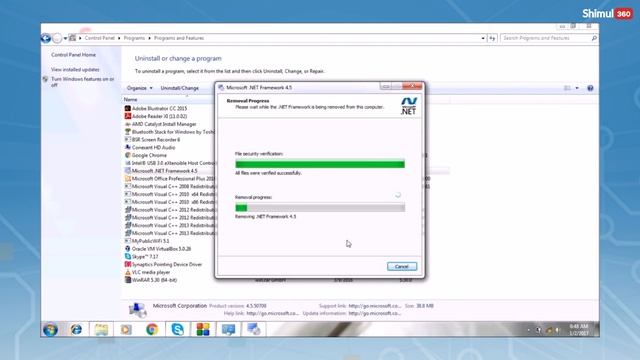Open Skype from taskbar
Screen dimensions: 640x360
pos(177,329)
